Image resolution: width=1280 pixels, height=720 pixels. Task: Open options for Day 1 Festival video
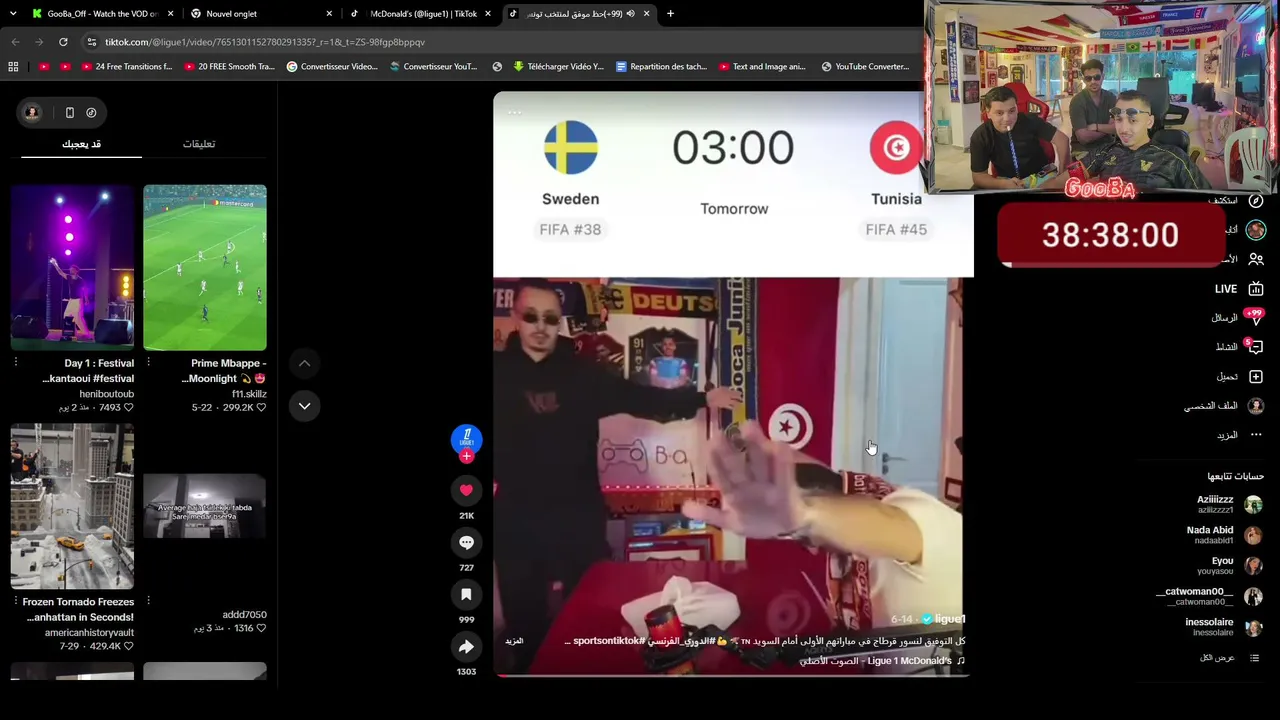15,363
